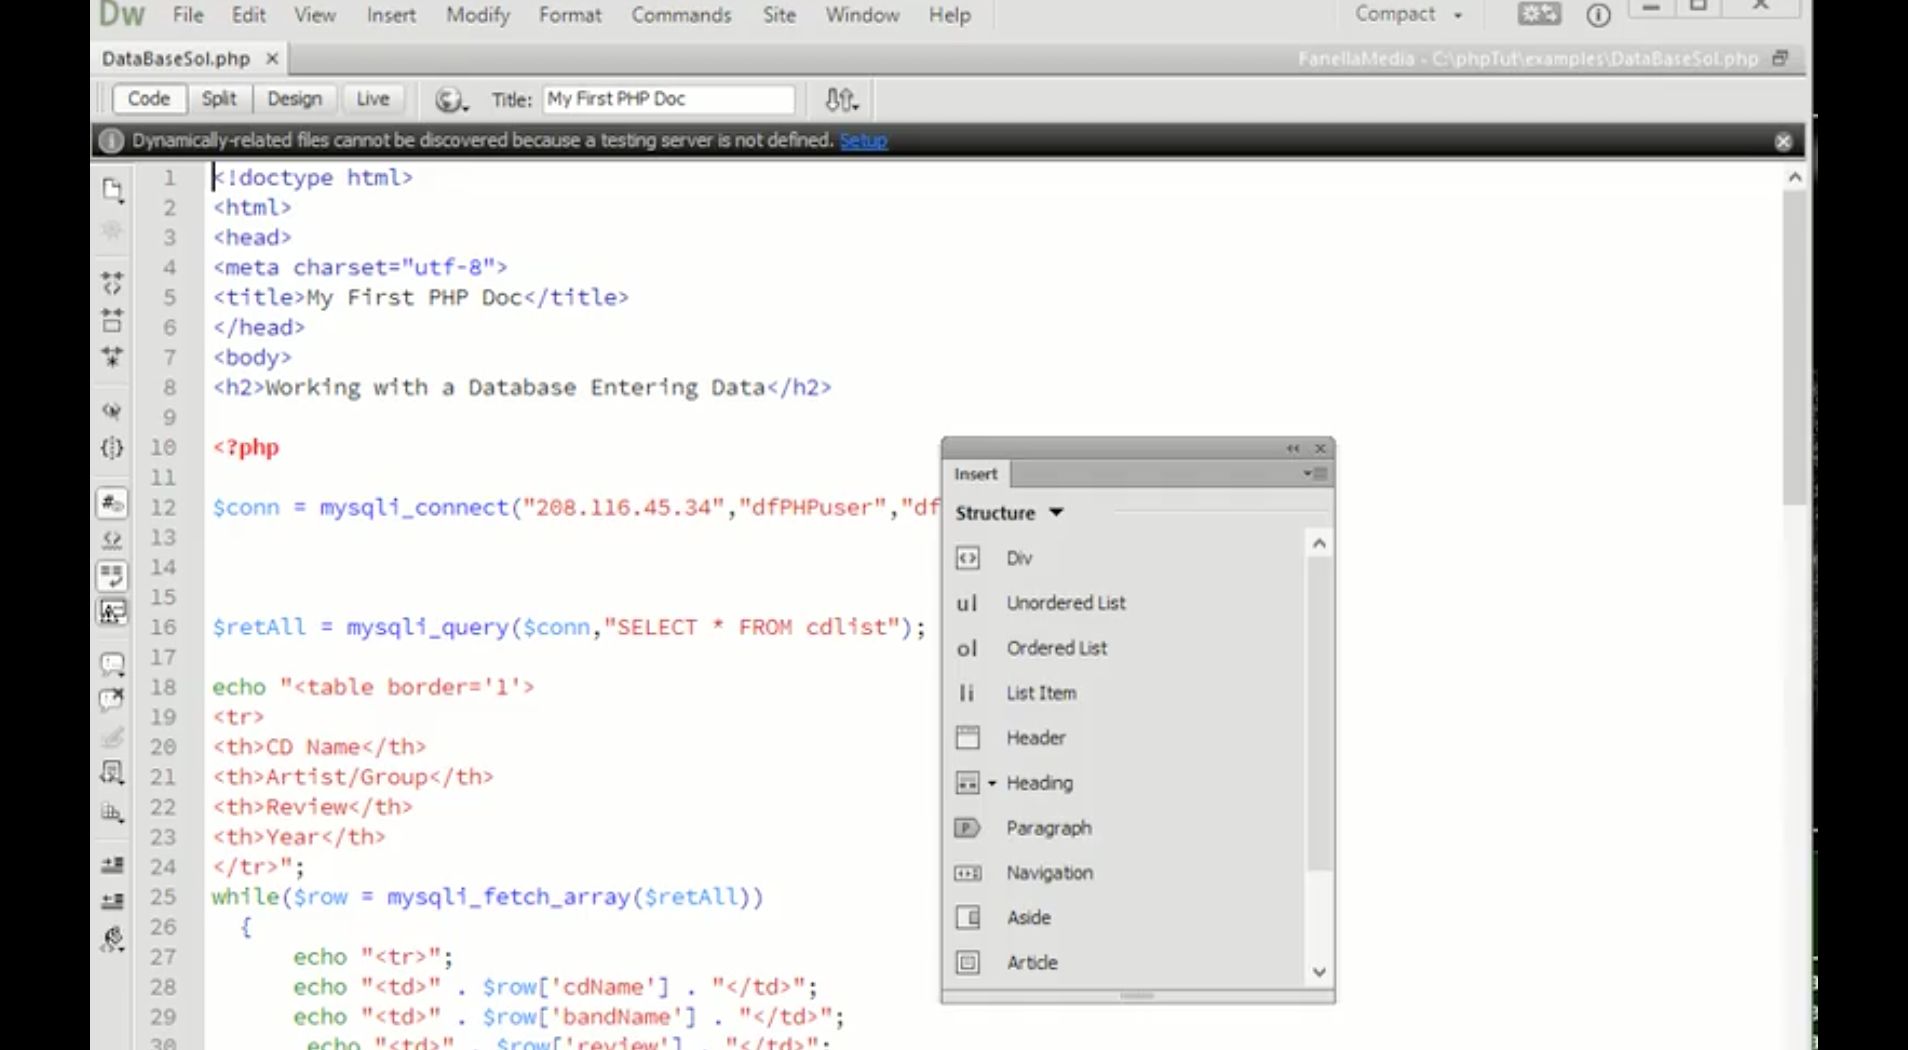The width and height of the screenshot is (1908, 1050).
Task: Insert a Div from the Insert panel
Action: pyautogui.click(x=1125, y=558)
